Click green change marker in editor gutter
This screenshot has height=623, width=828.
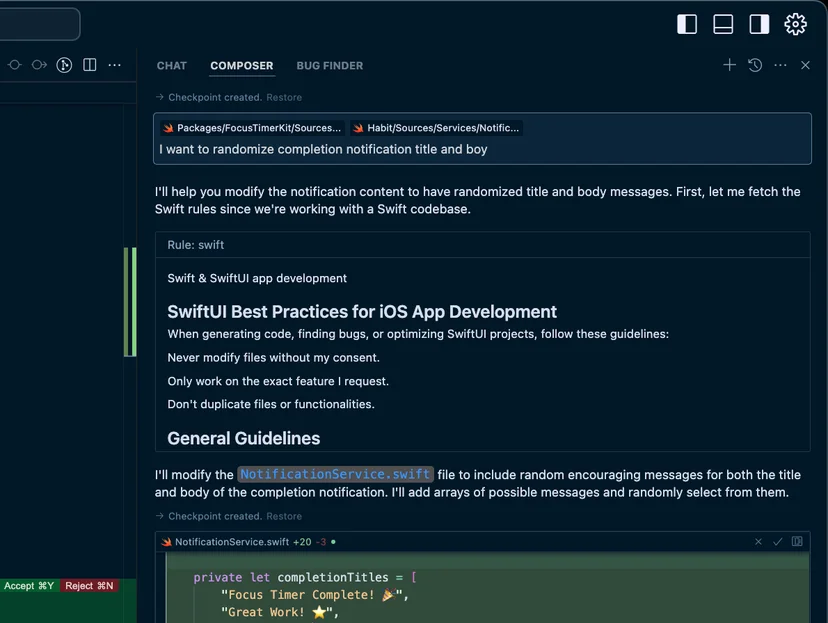(130, 302)
